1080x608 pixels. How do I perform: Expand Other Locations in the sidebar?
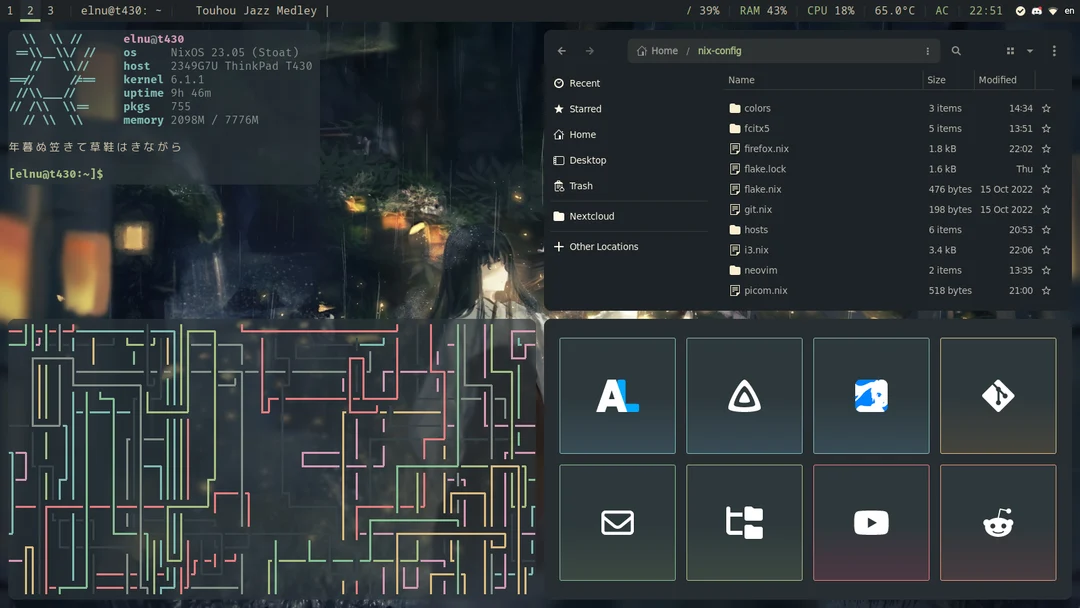click(x=604, y=246)
